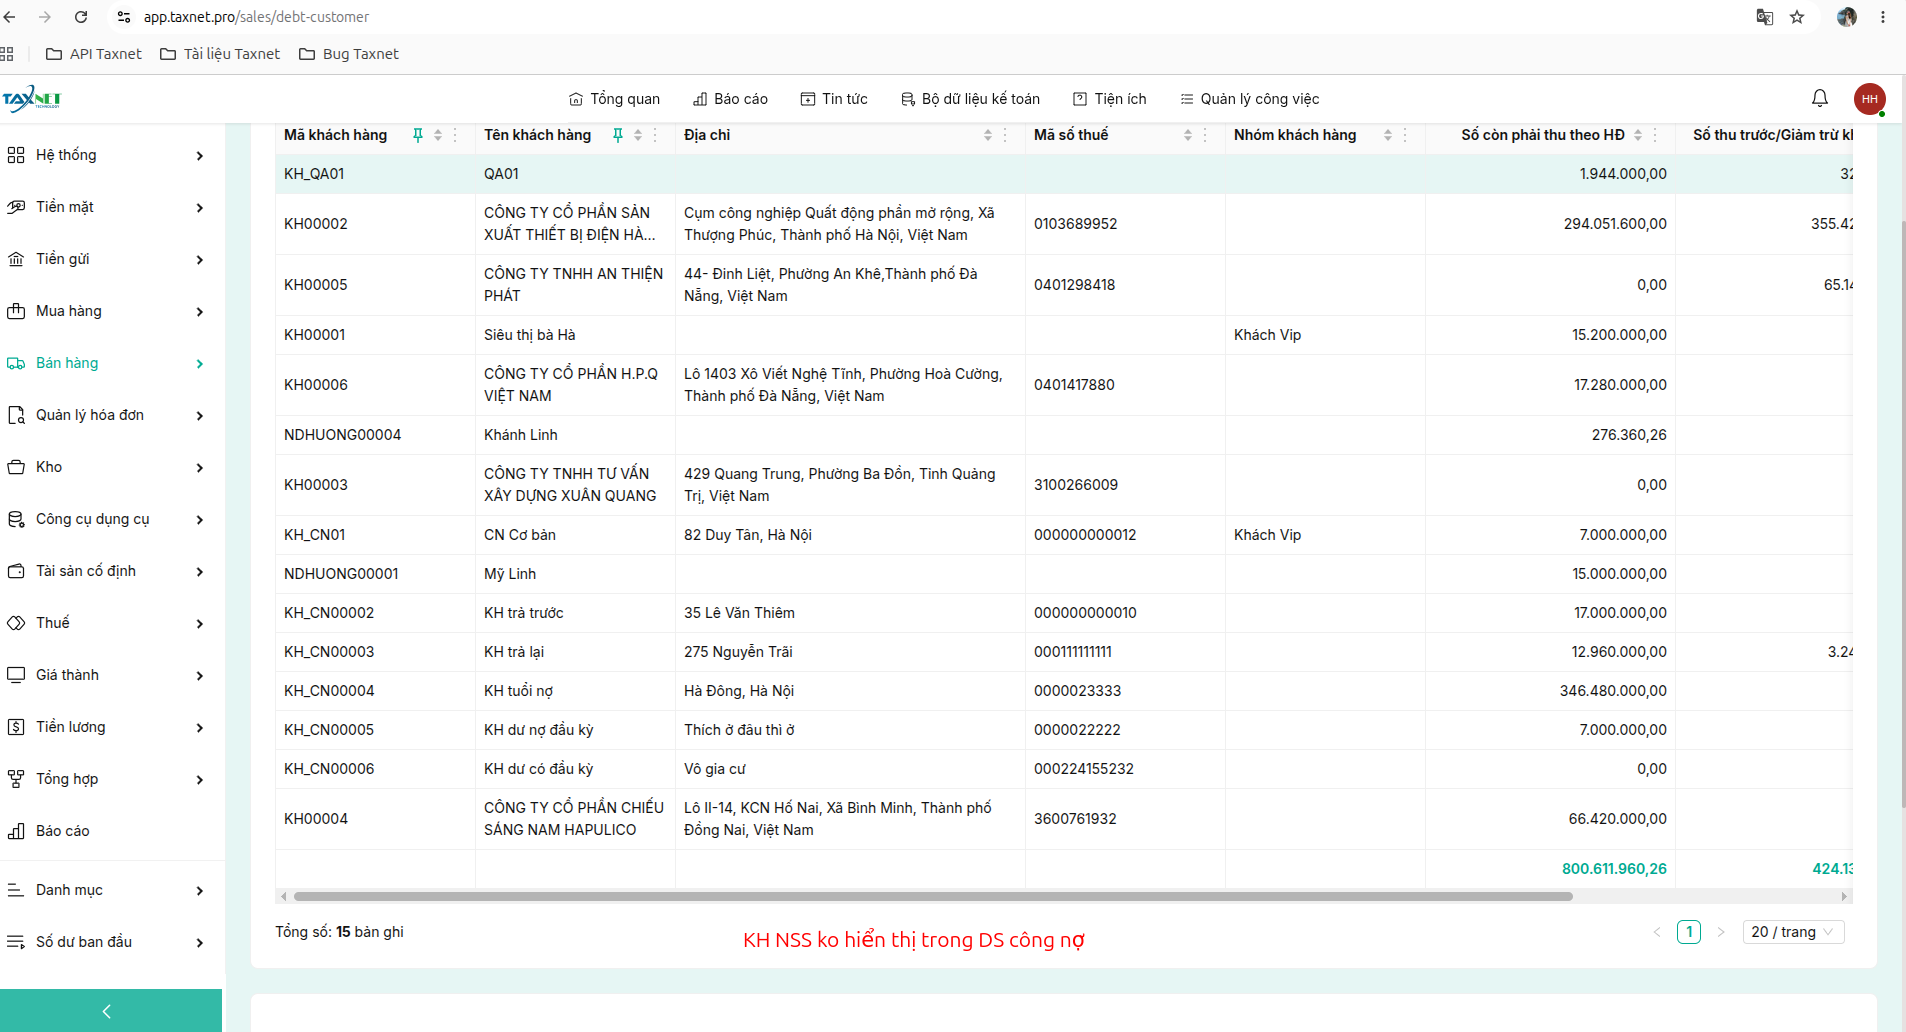Expand the Mua hàng sidebar menu

coord(105,311)
